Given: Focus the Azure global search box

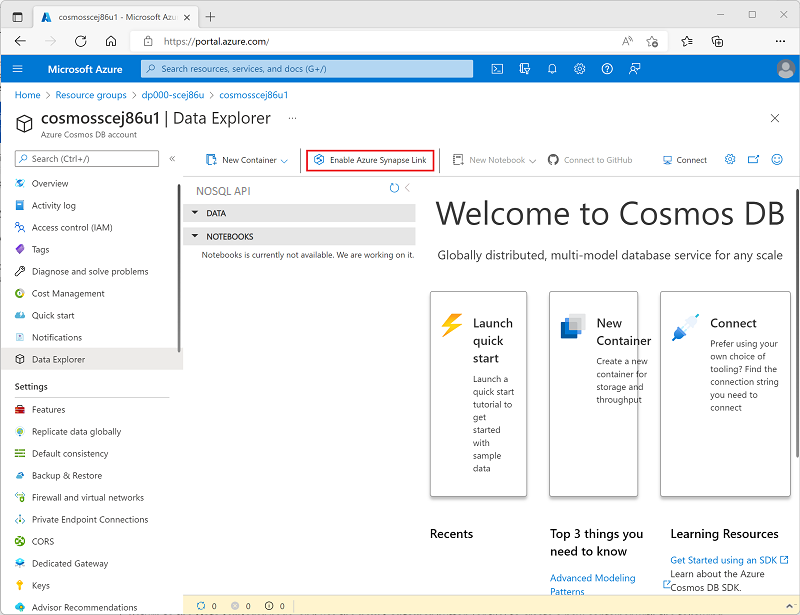Looking at the screenshot, I should coord(307,69).
